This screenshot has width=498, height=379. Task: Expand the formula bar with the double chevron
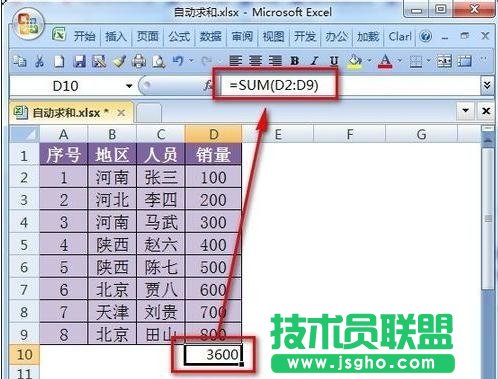tap(487, 86)
